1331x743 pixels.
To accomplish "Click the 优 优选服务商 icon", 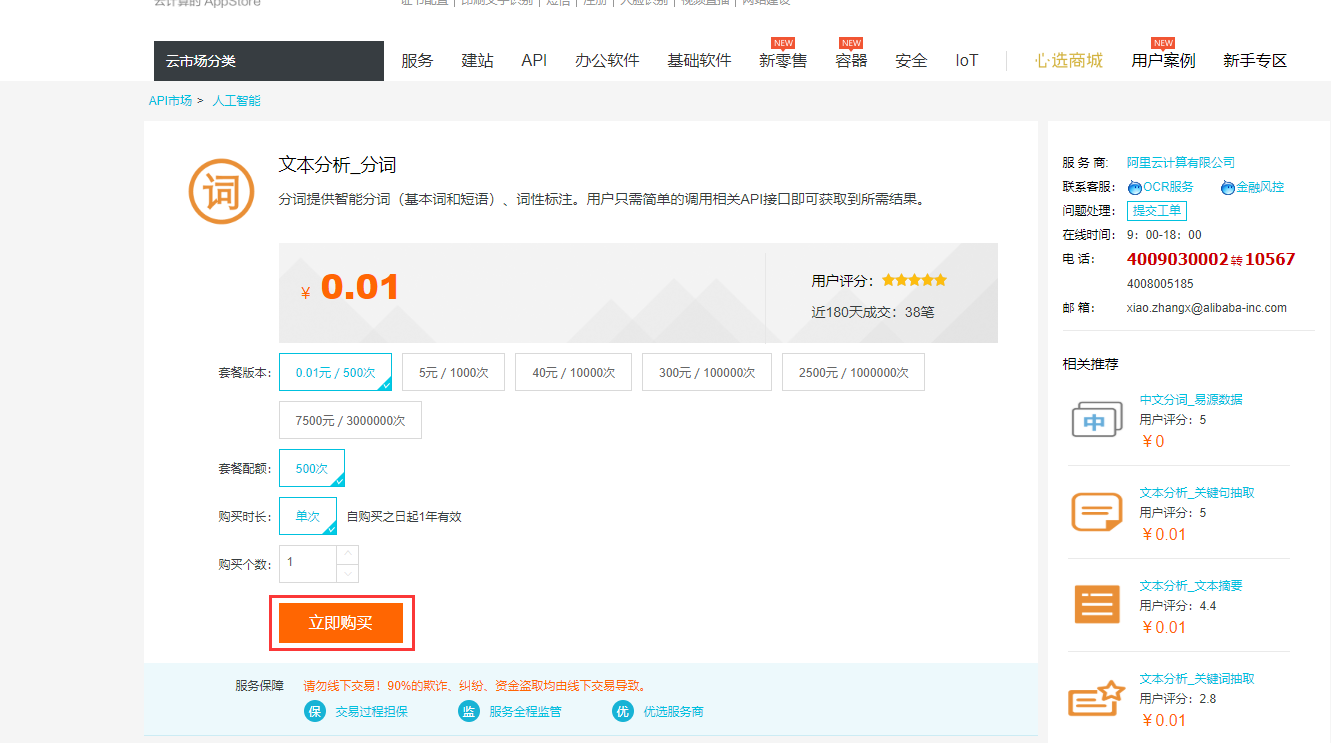I will tap(623, 712).
